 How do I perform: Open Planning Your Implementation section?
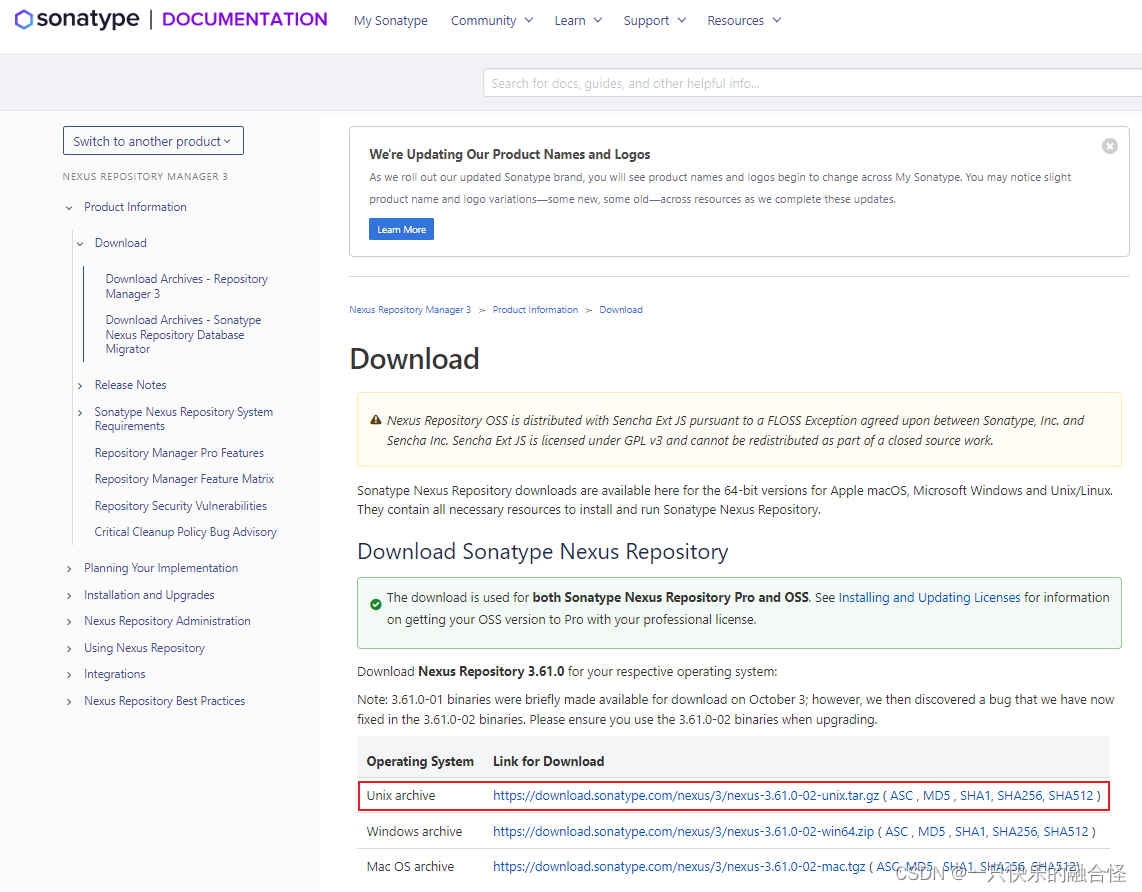point(161,568)
